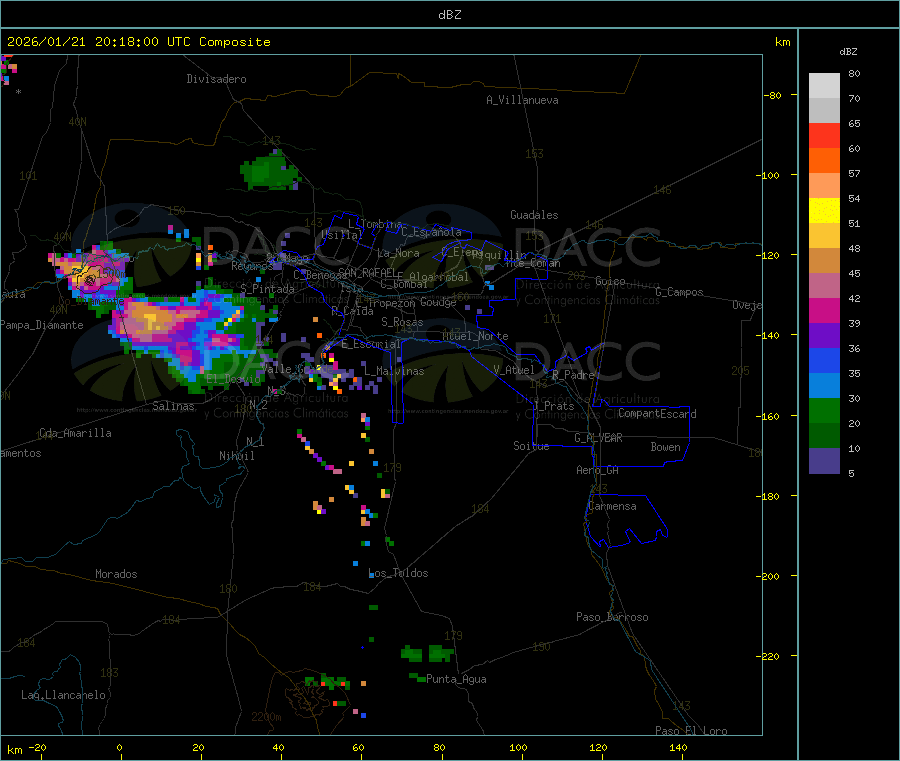Click the CompantEscard label
This screenshot has height=761, width=900.
[657, 414]
